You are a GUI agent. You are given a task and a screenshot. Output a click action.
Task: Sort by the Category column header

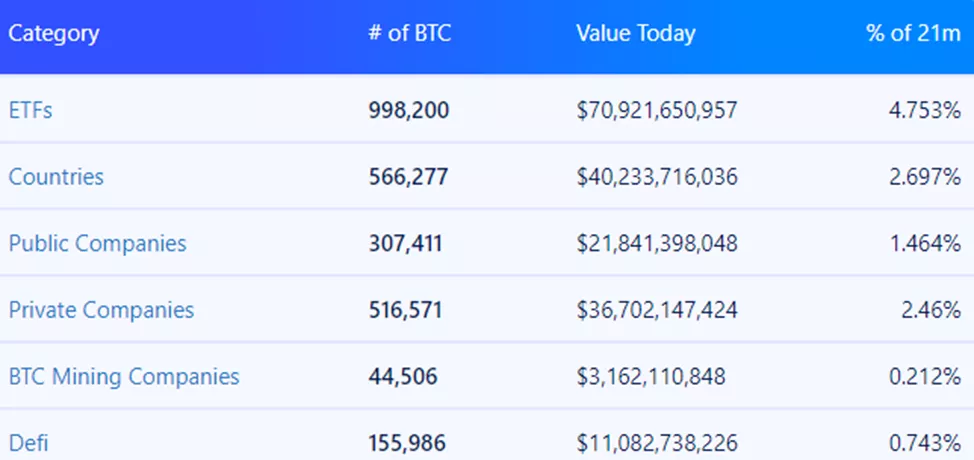pyautogui.click(x=54, y=33)
